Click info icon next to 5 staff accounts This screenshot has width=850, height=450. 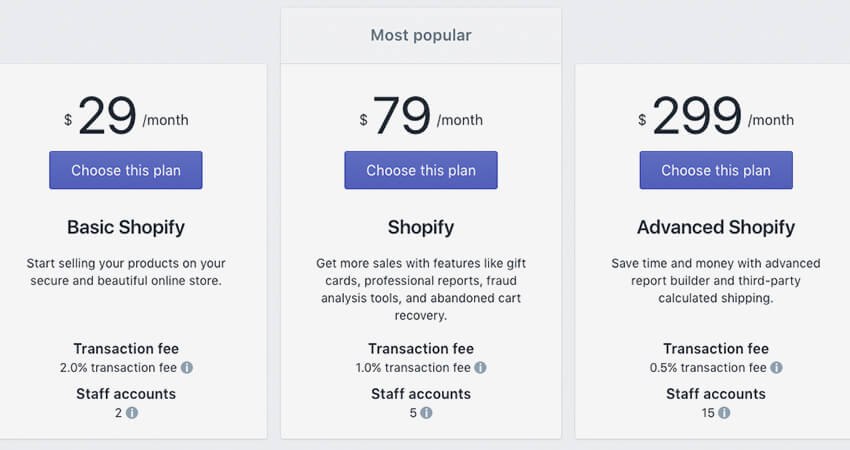click(x=426, y=413)
